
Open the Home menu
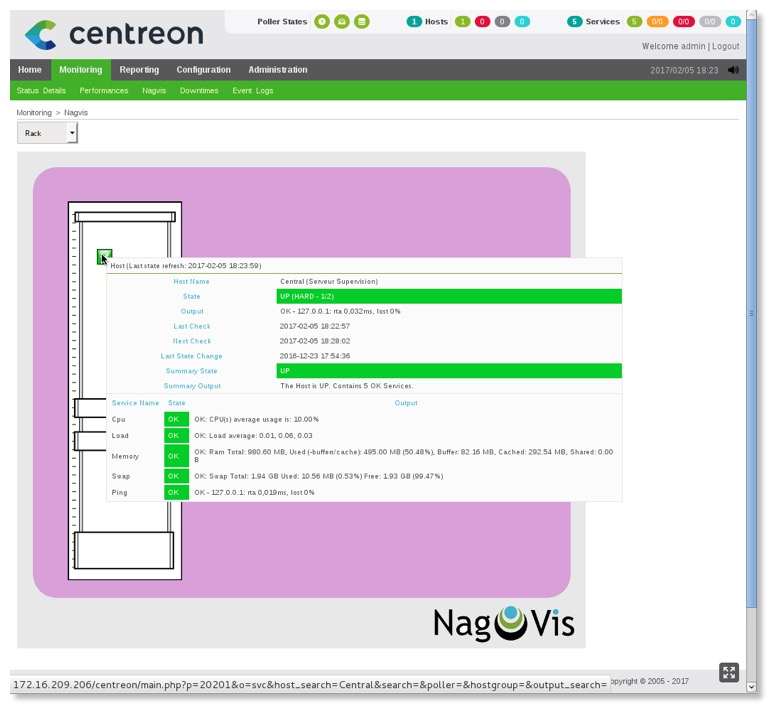(x=30, y=70)
